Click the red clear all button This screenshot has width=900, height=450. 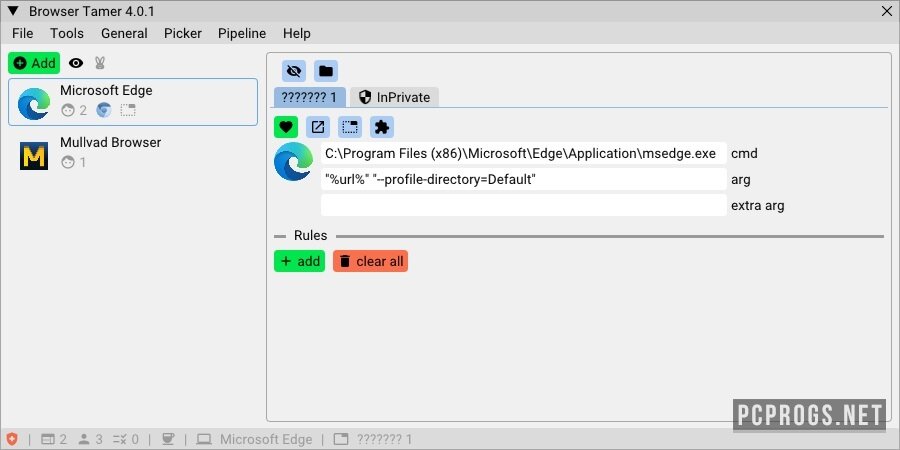coord(370,261)
